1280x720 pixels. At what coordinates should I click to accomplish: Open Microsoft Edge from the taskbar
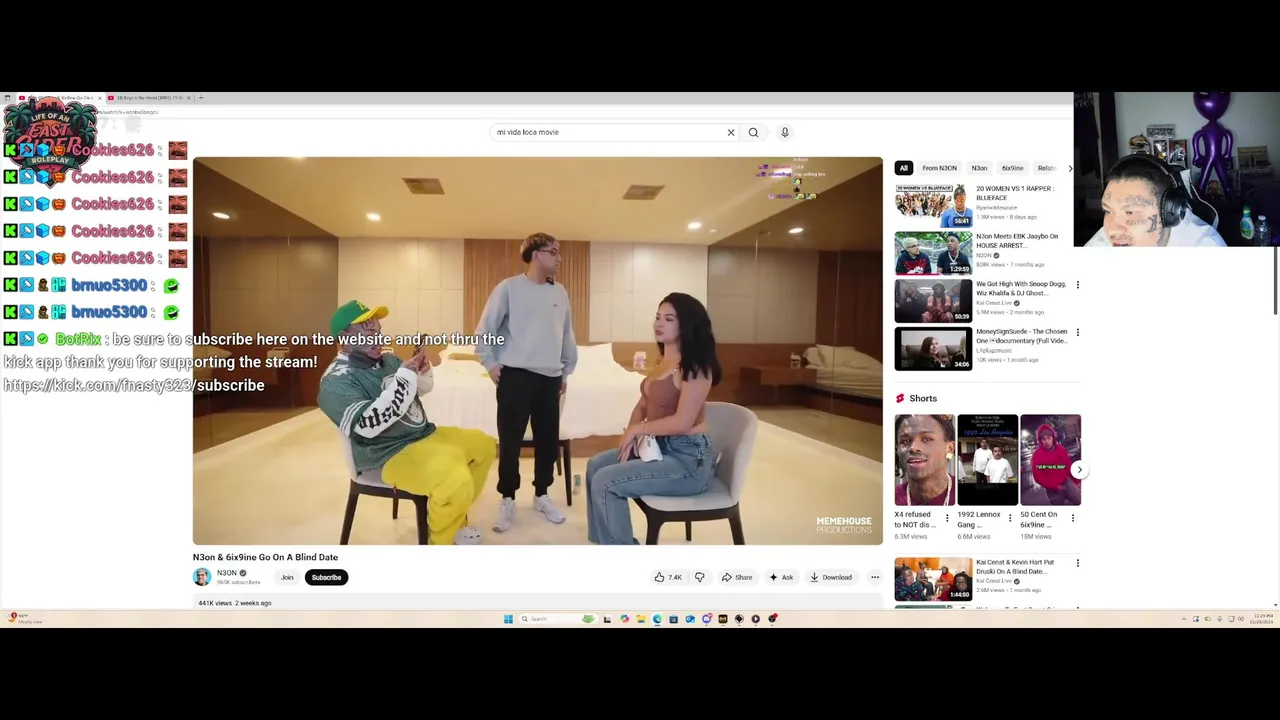657,619
